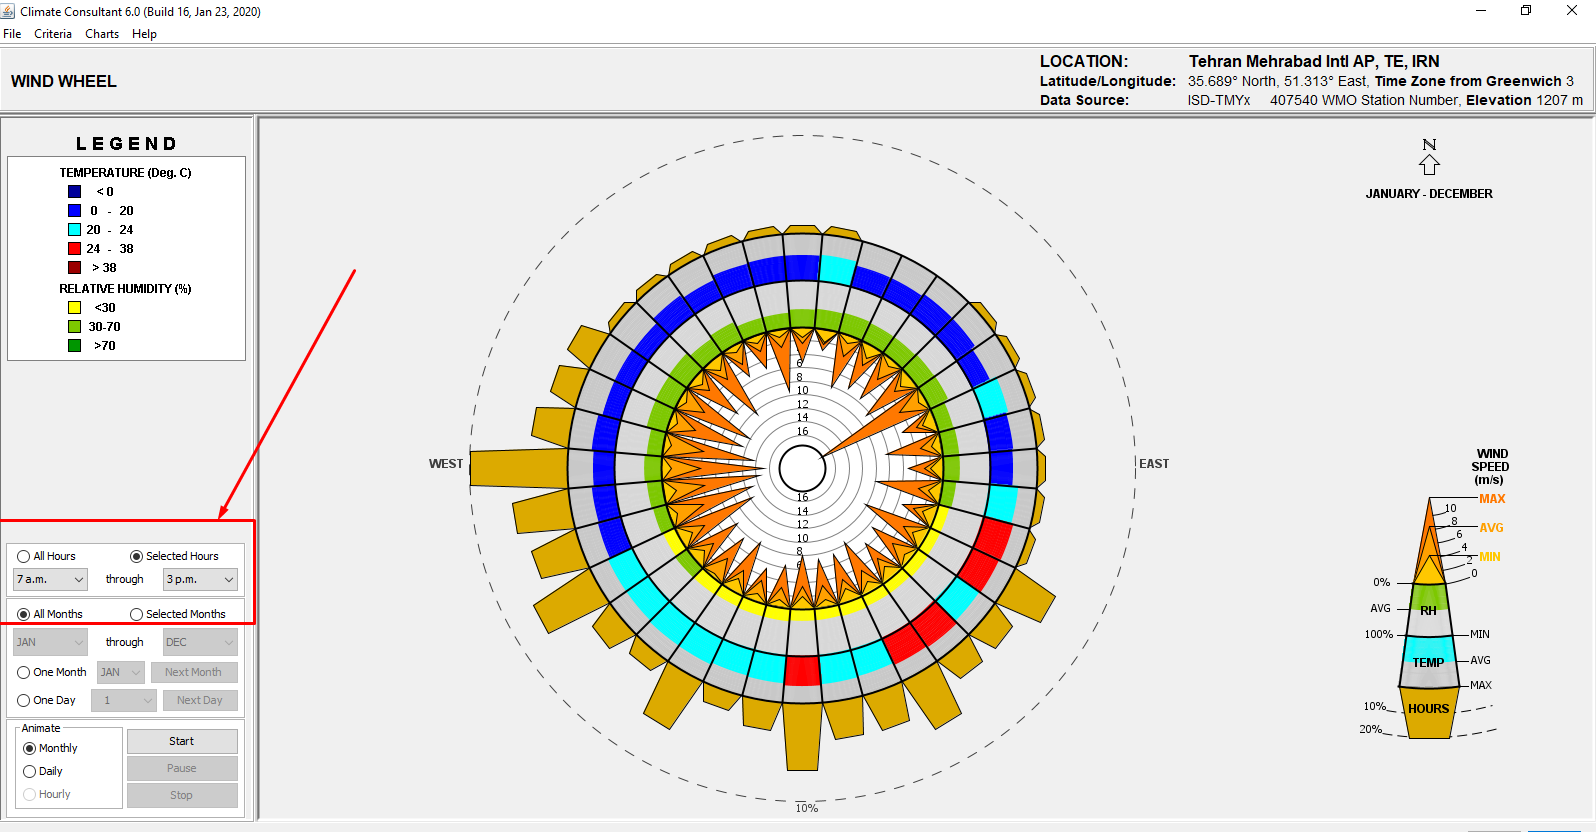This screenshot has width=1596, height=832.
Task: Click the Stop animation button
Action: coord(182,795)
